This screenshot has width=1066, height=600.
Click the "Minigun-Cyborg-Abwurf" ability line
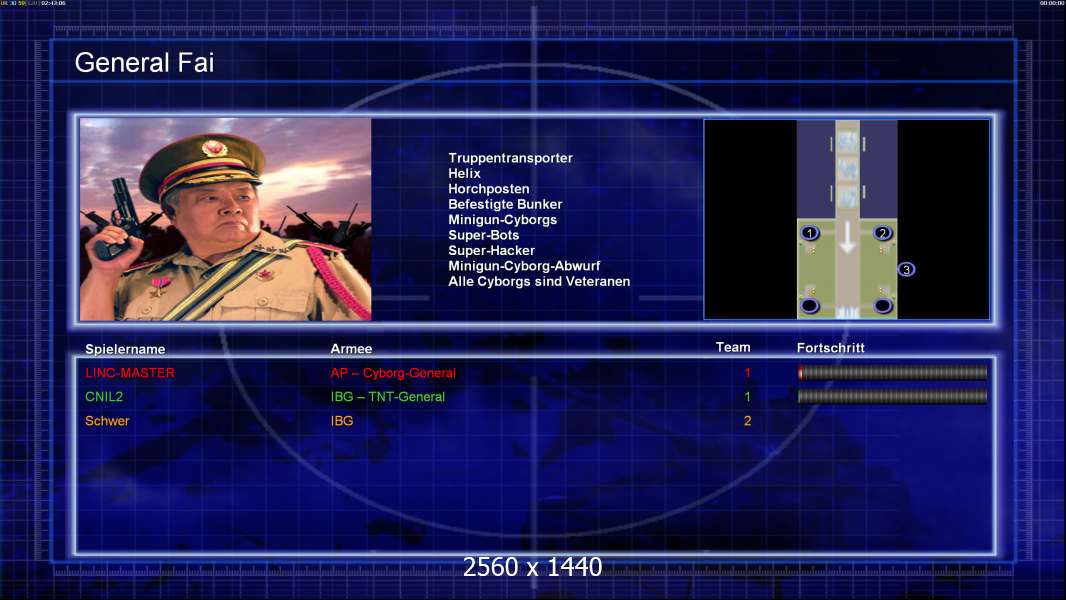524,266
